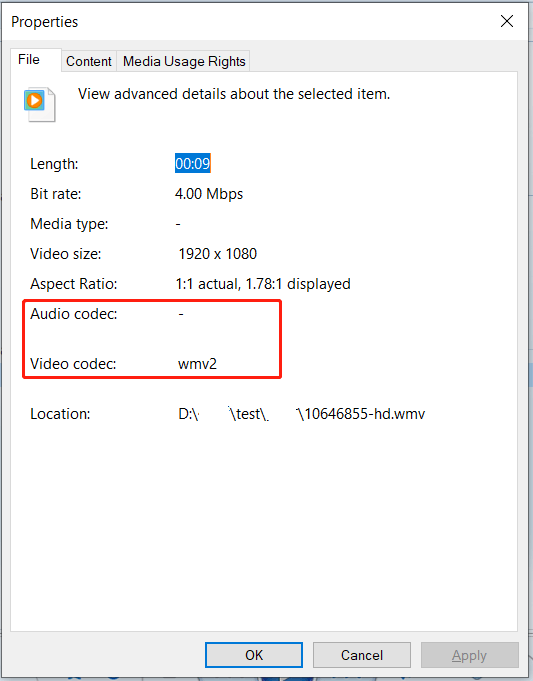Close the Properties dialog
The width and height of the screenshot is (533, 681).
pyautogui.click(x=507, y=21)
